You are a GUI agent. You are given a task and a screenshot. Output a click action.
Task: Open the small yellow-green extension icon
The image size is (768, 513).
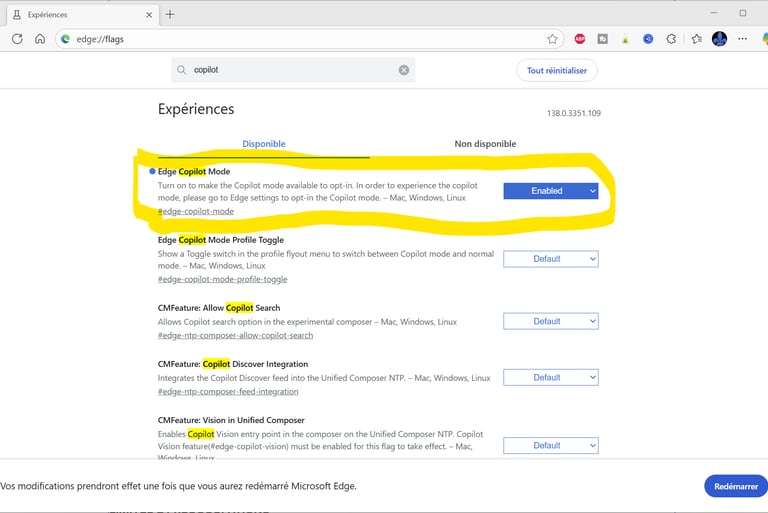(x=625, y=40)
